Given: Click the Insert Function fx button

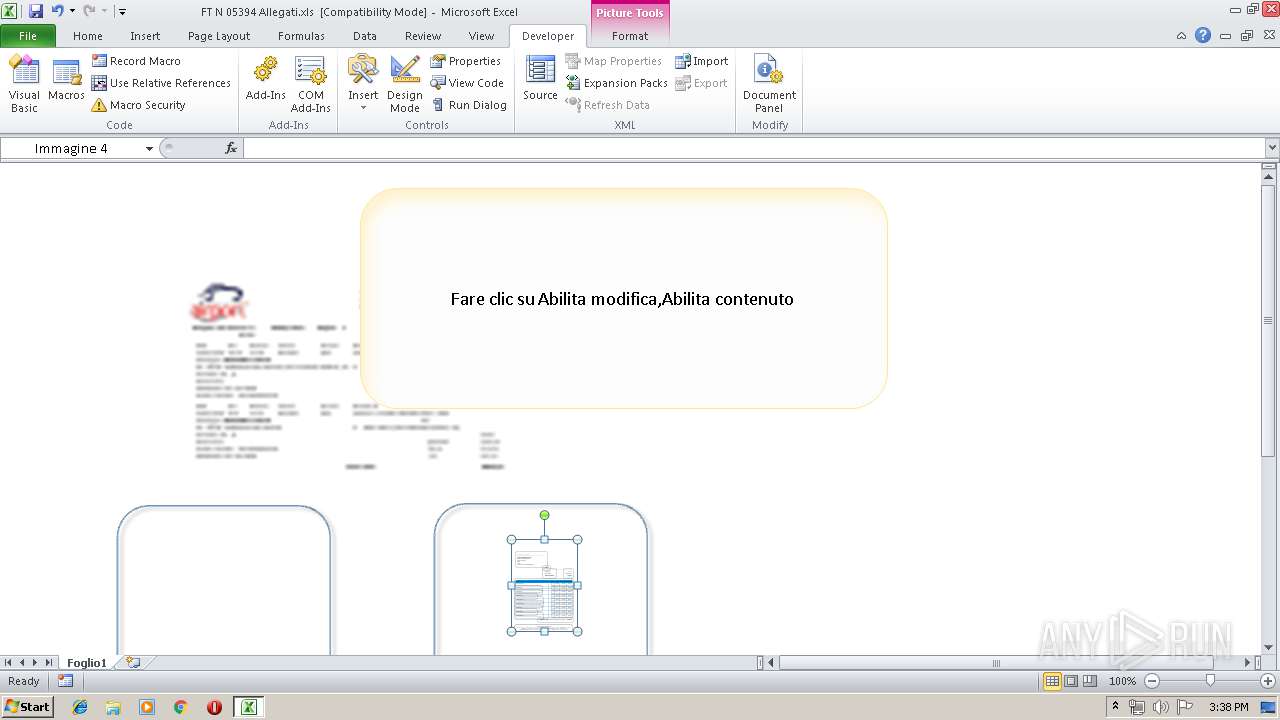Looking at the screenshot, I should (x=231, y=148).
